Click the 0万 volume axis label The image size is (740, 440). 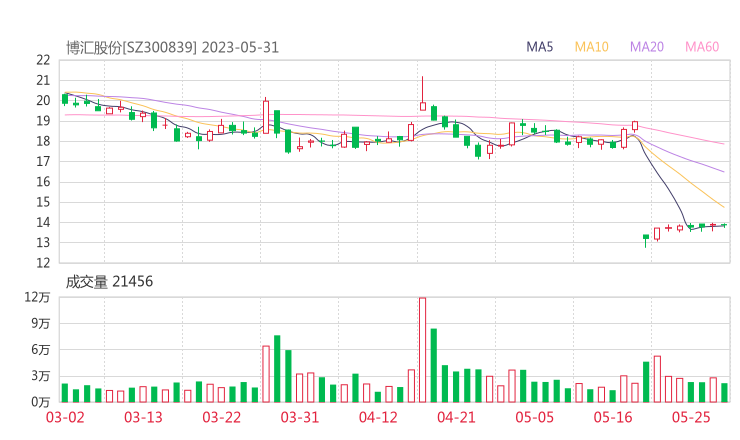41,402
